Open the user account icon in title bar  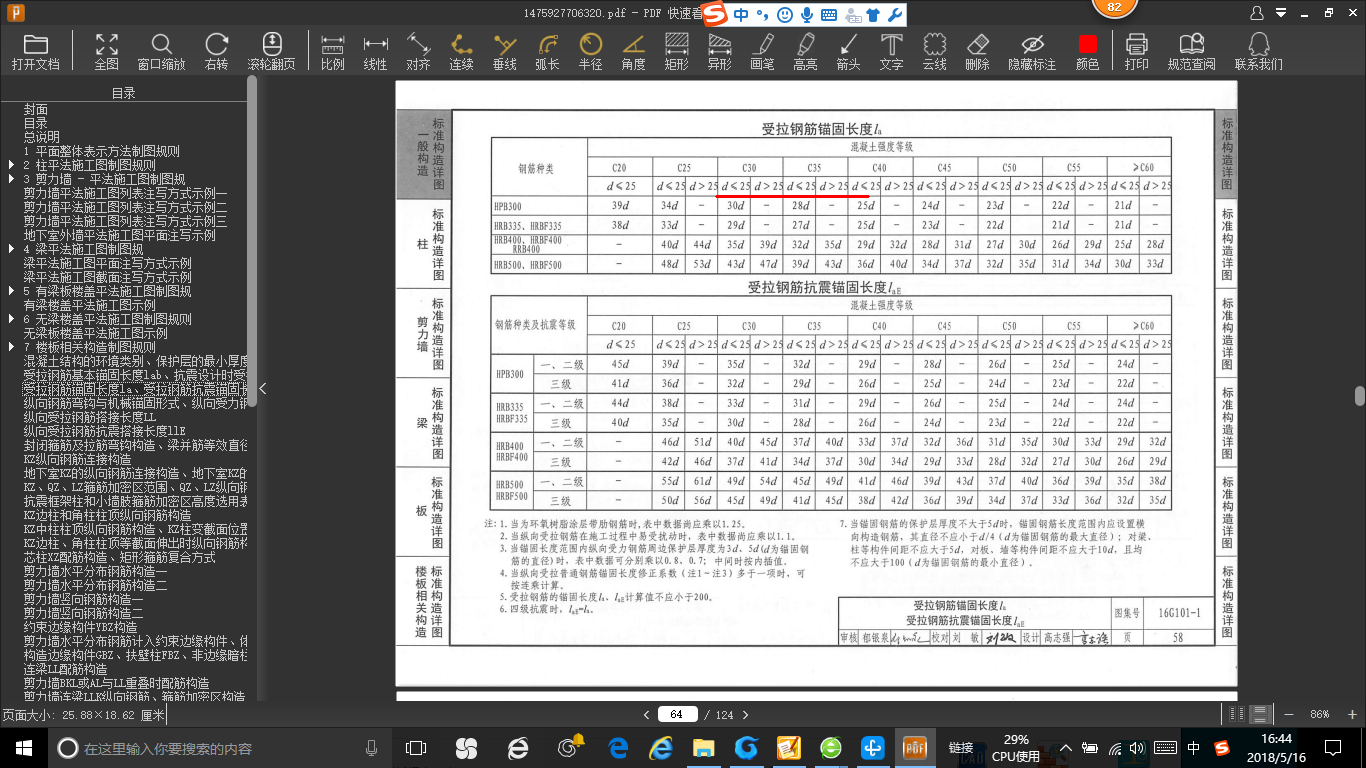(x=1257, y=13)
